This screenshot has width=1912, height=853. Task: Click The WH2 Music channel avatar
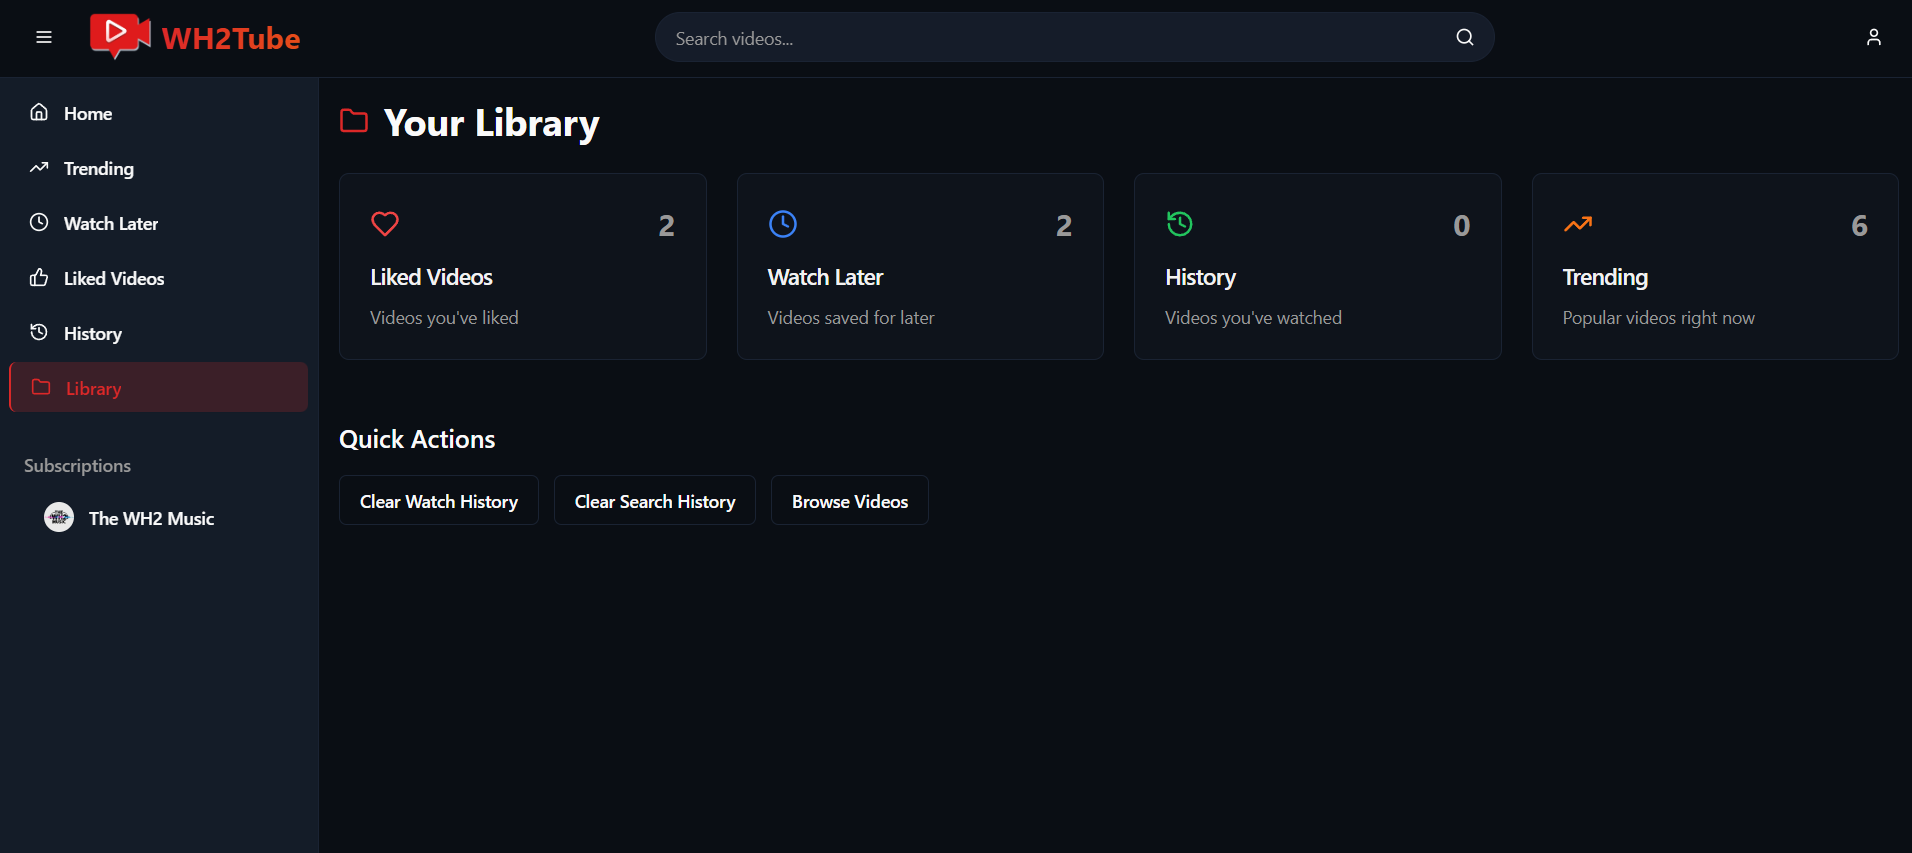[59, 518]
